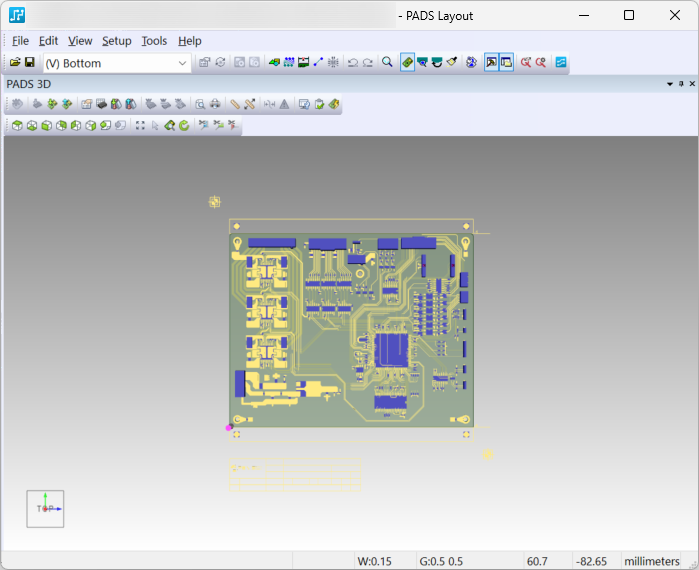Click the PADS Router link icon
Screen dimensions: 699x570
click(x=561, y=62)
